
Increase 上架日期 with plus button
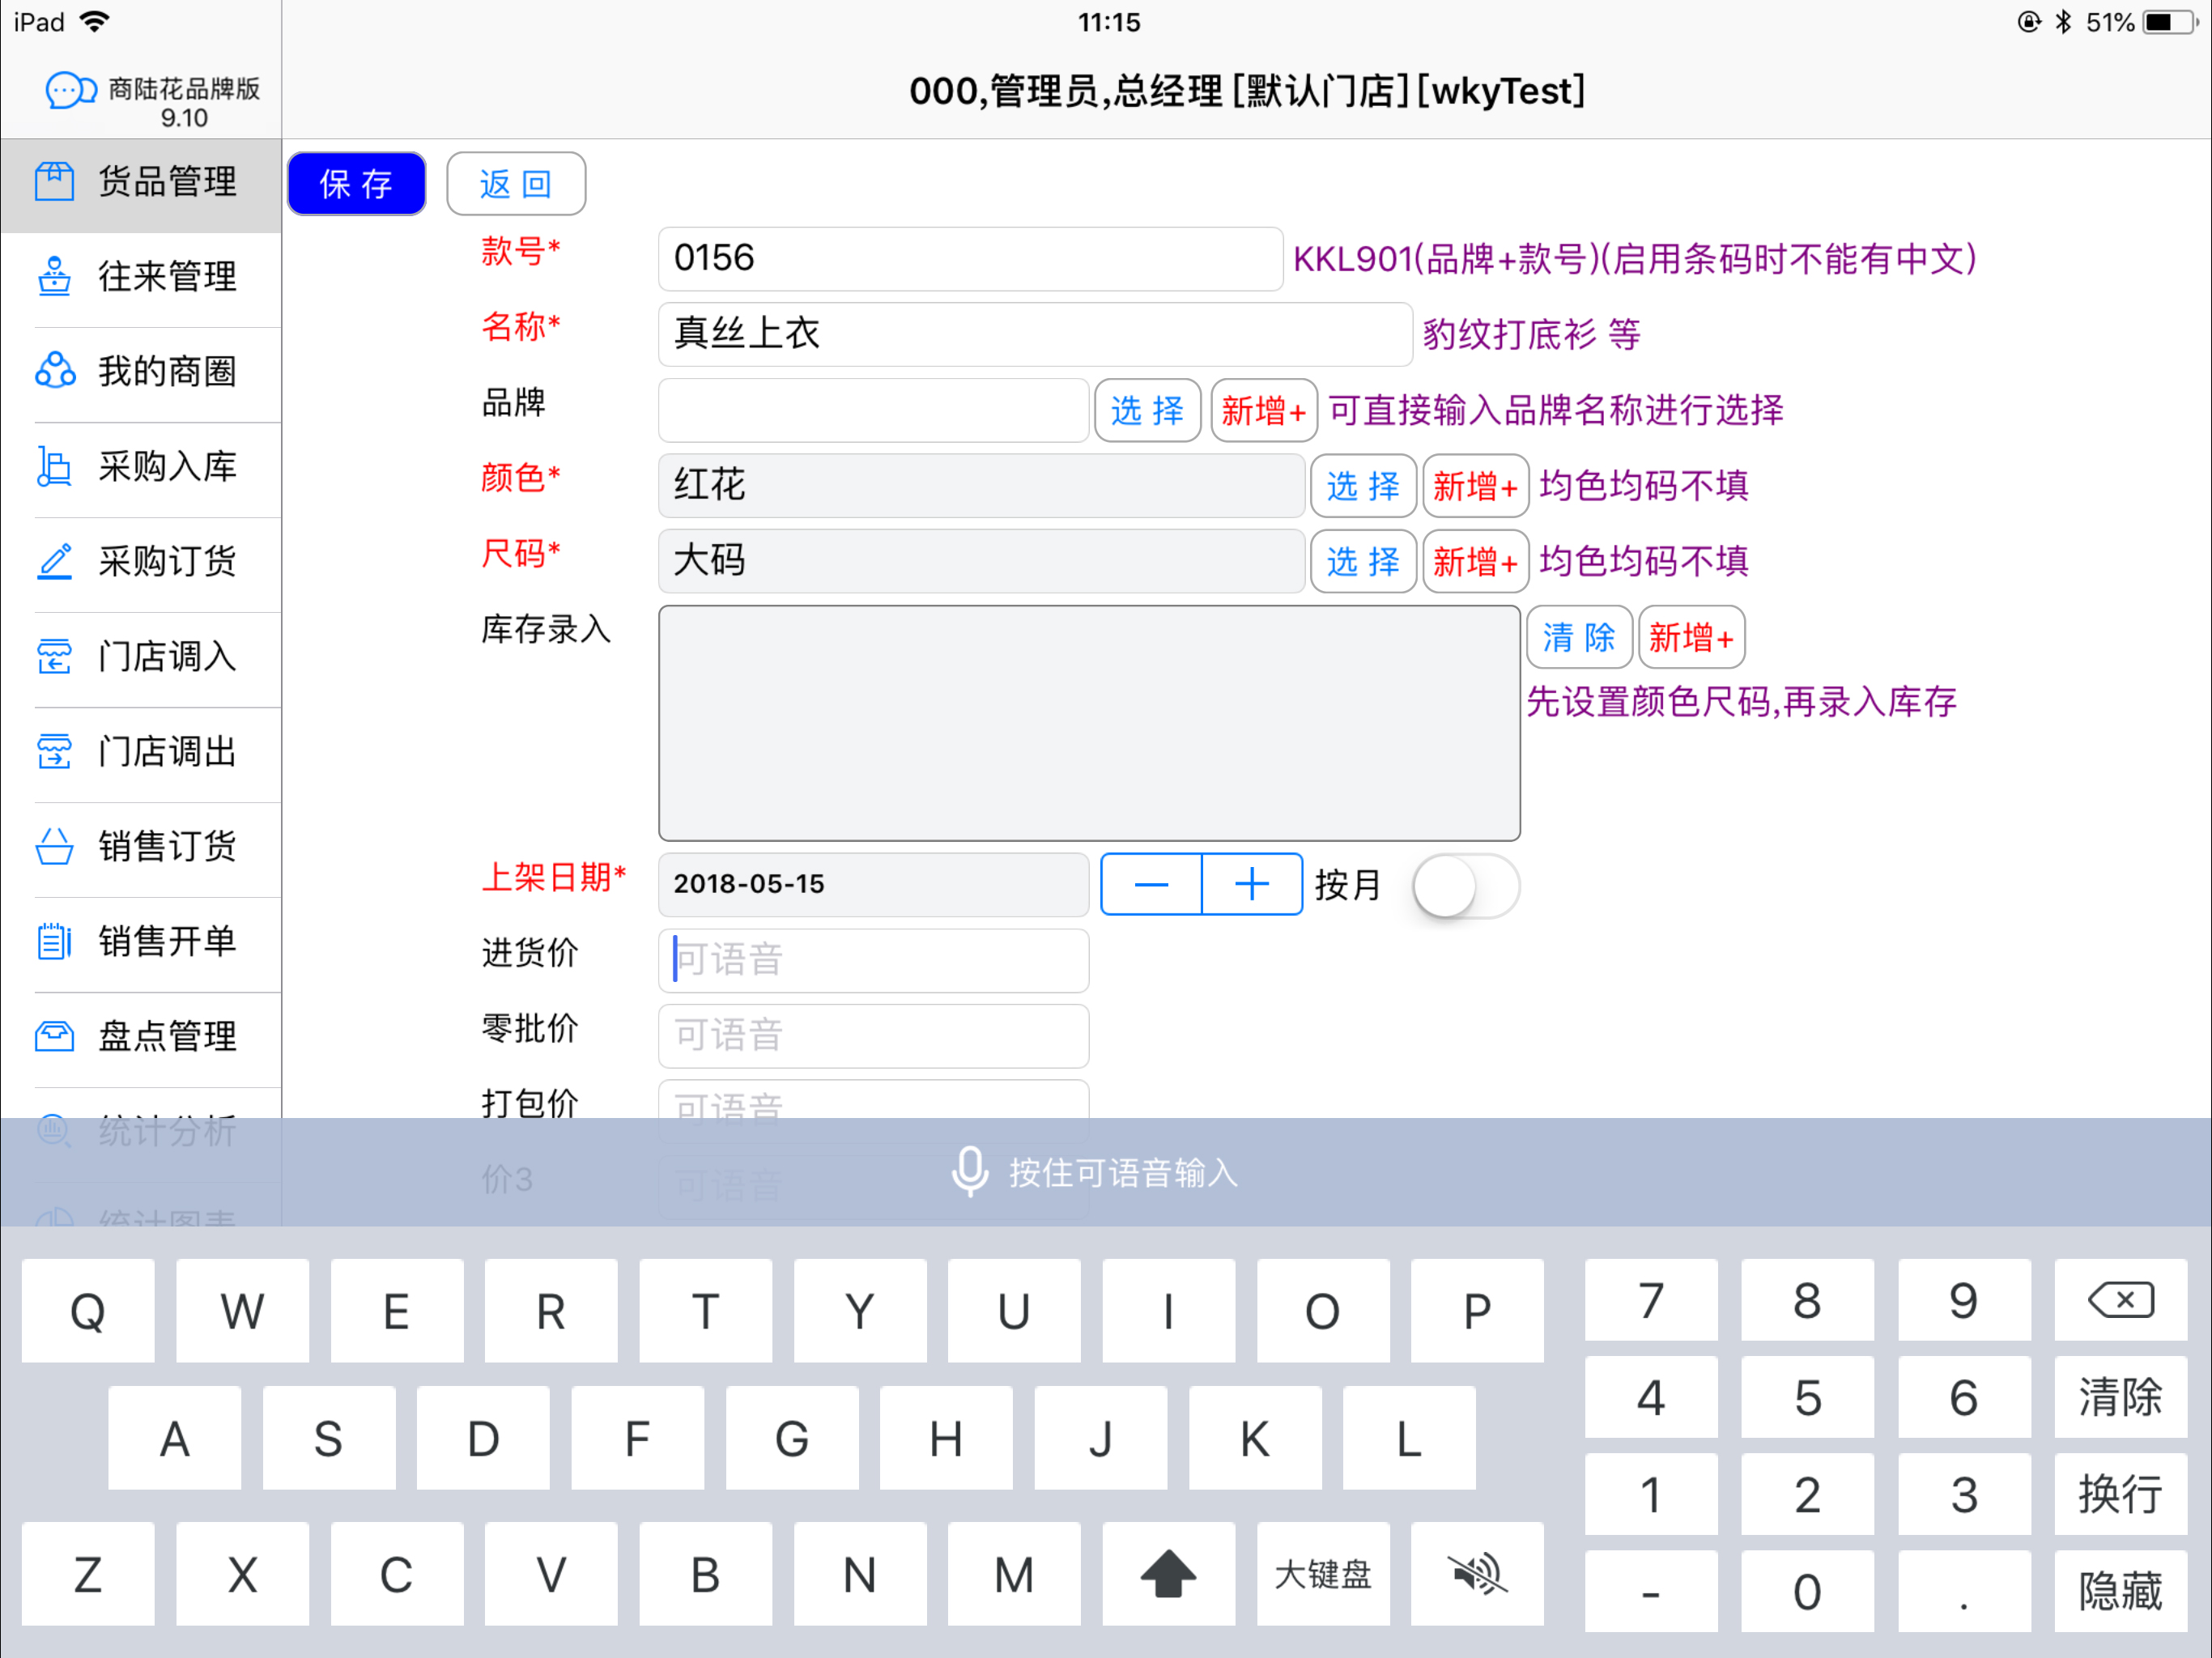1252,884
